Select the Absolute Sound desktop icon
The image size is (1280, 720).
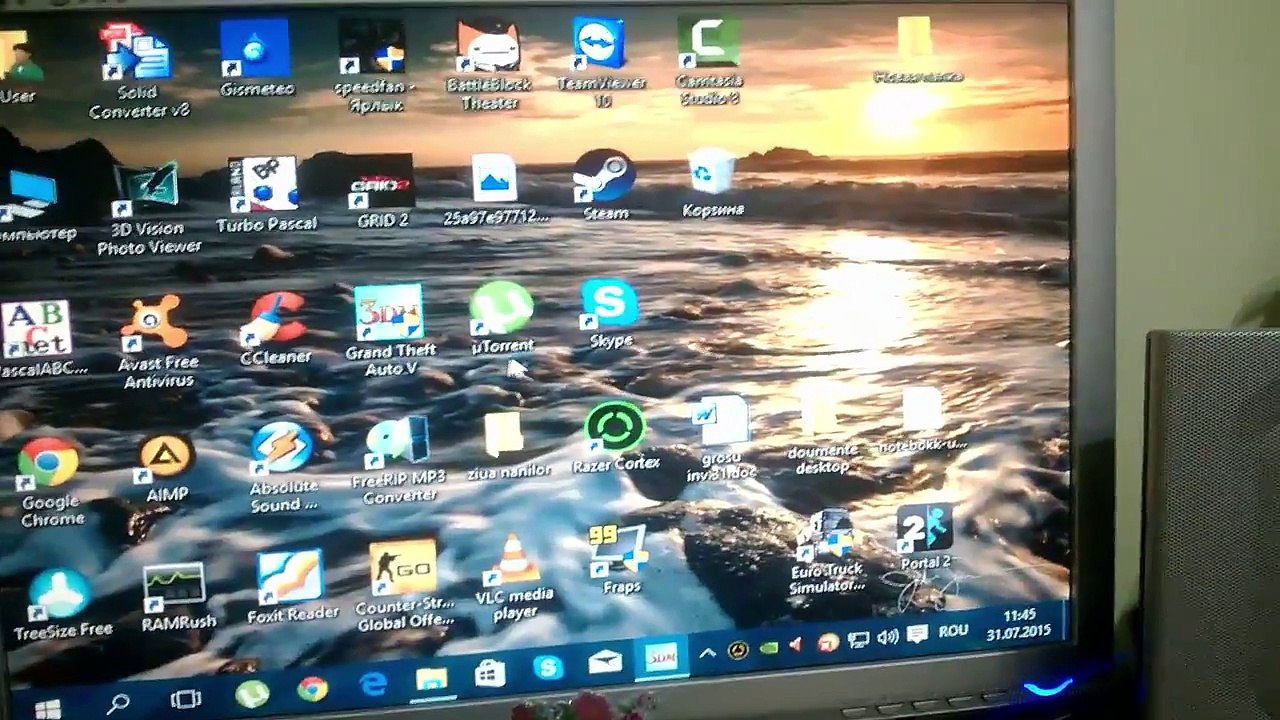[284, 468]
